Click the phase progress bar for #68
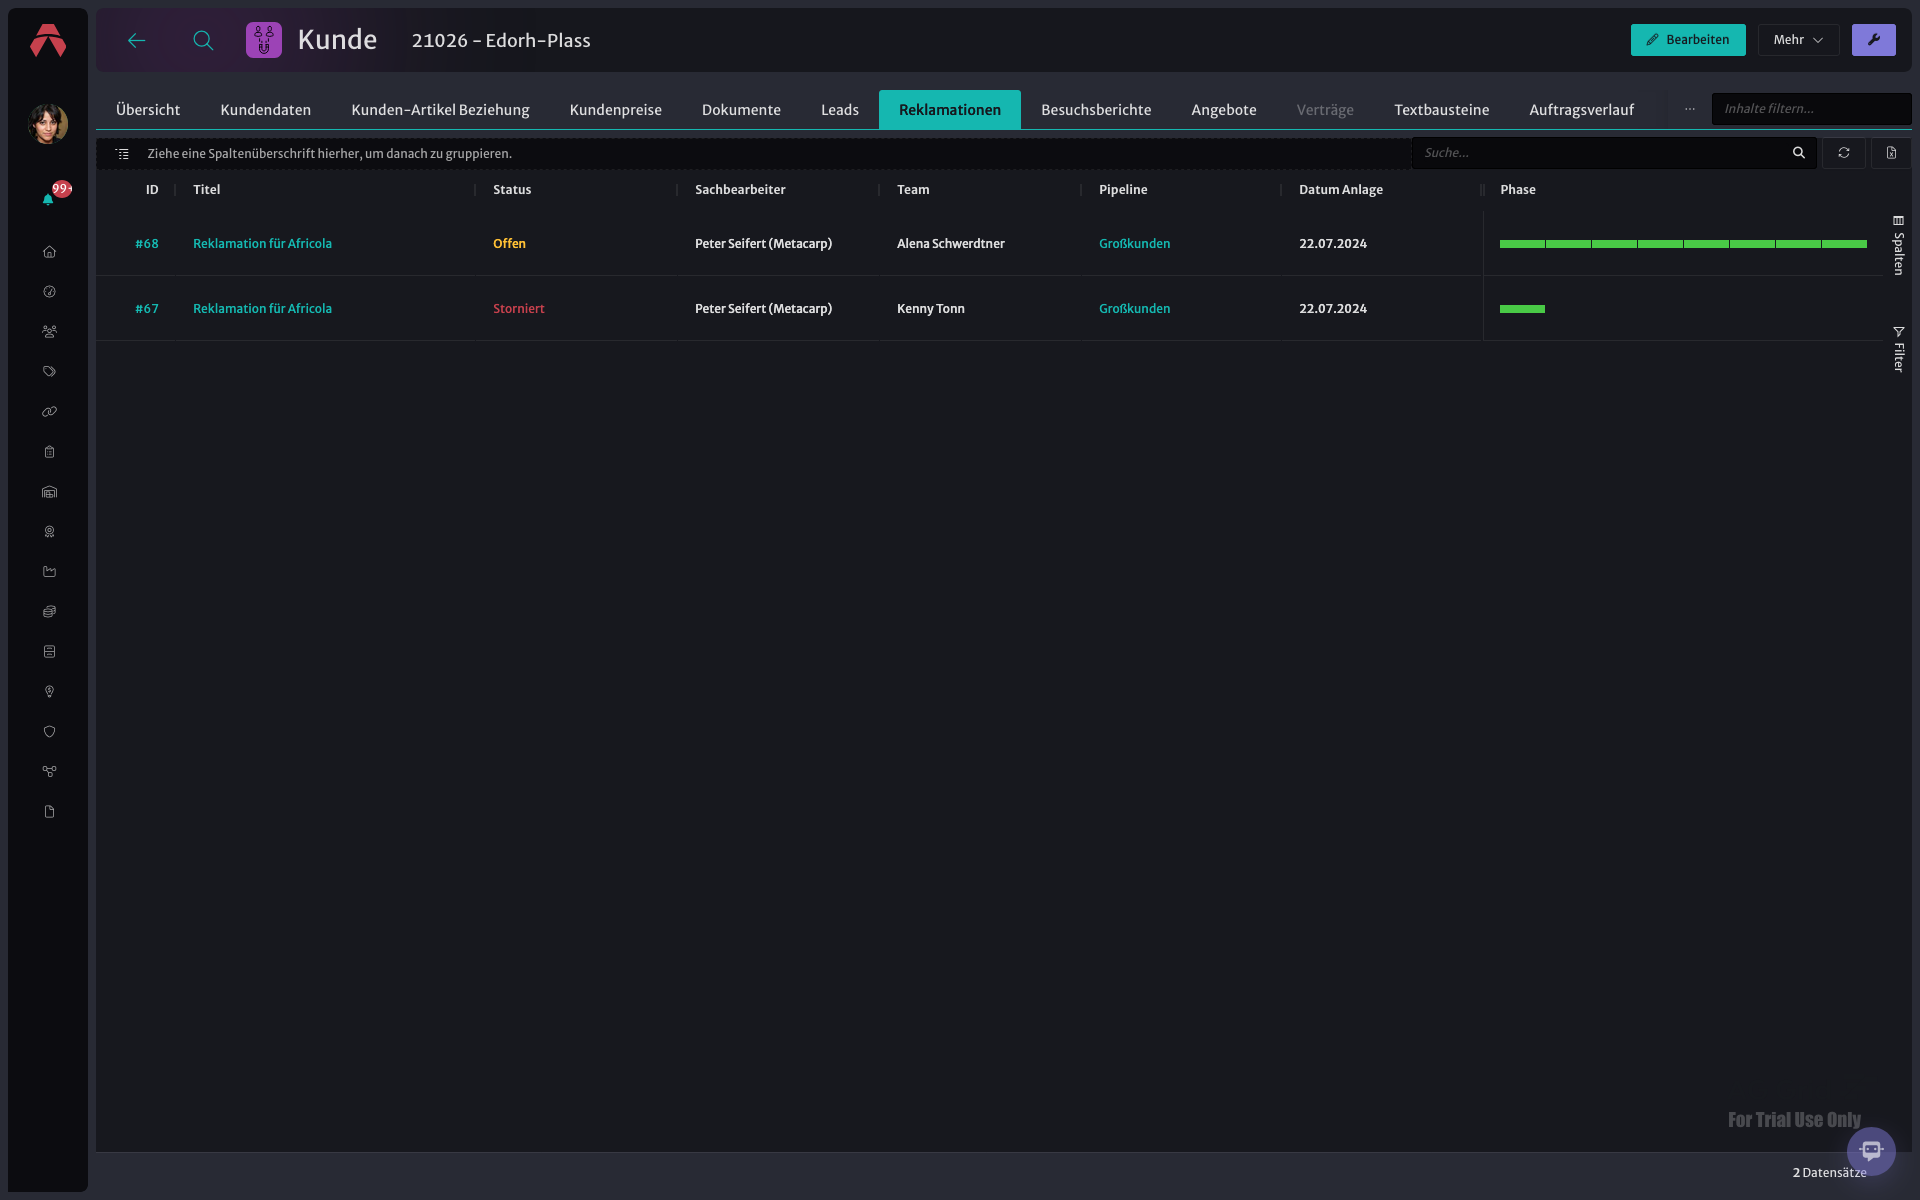1920x1200 pixels. point(1683,244)
